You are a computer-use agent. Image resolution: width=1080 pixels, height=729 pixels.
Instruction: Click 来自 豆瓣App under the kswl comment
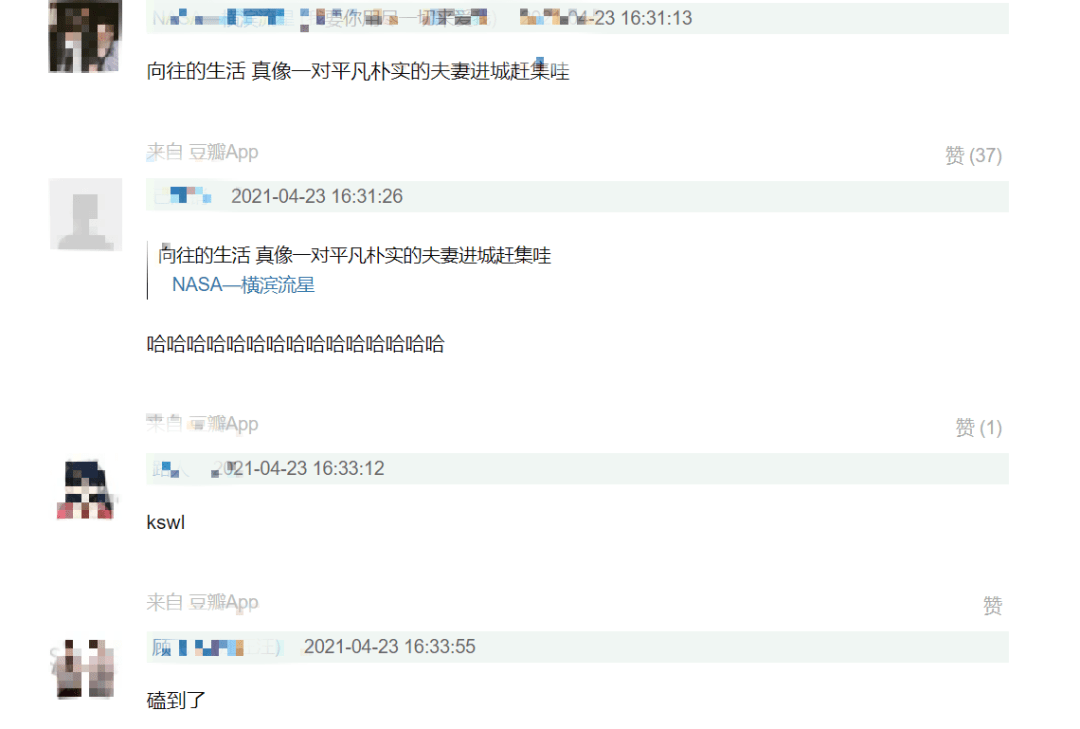[x=202, y=602]
